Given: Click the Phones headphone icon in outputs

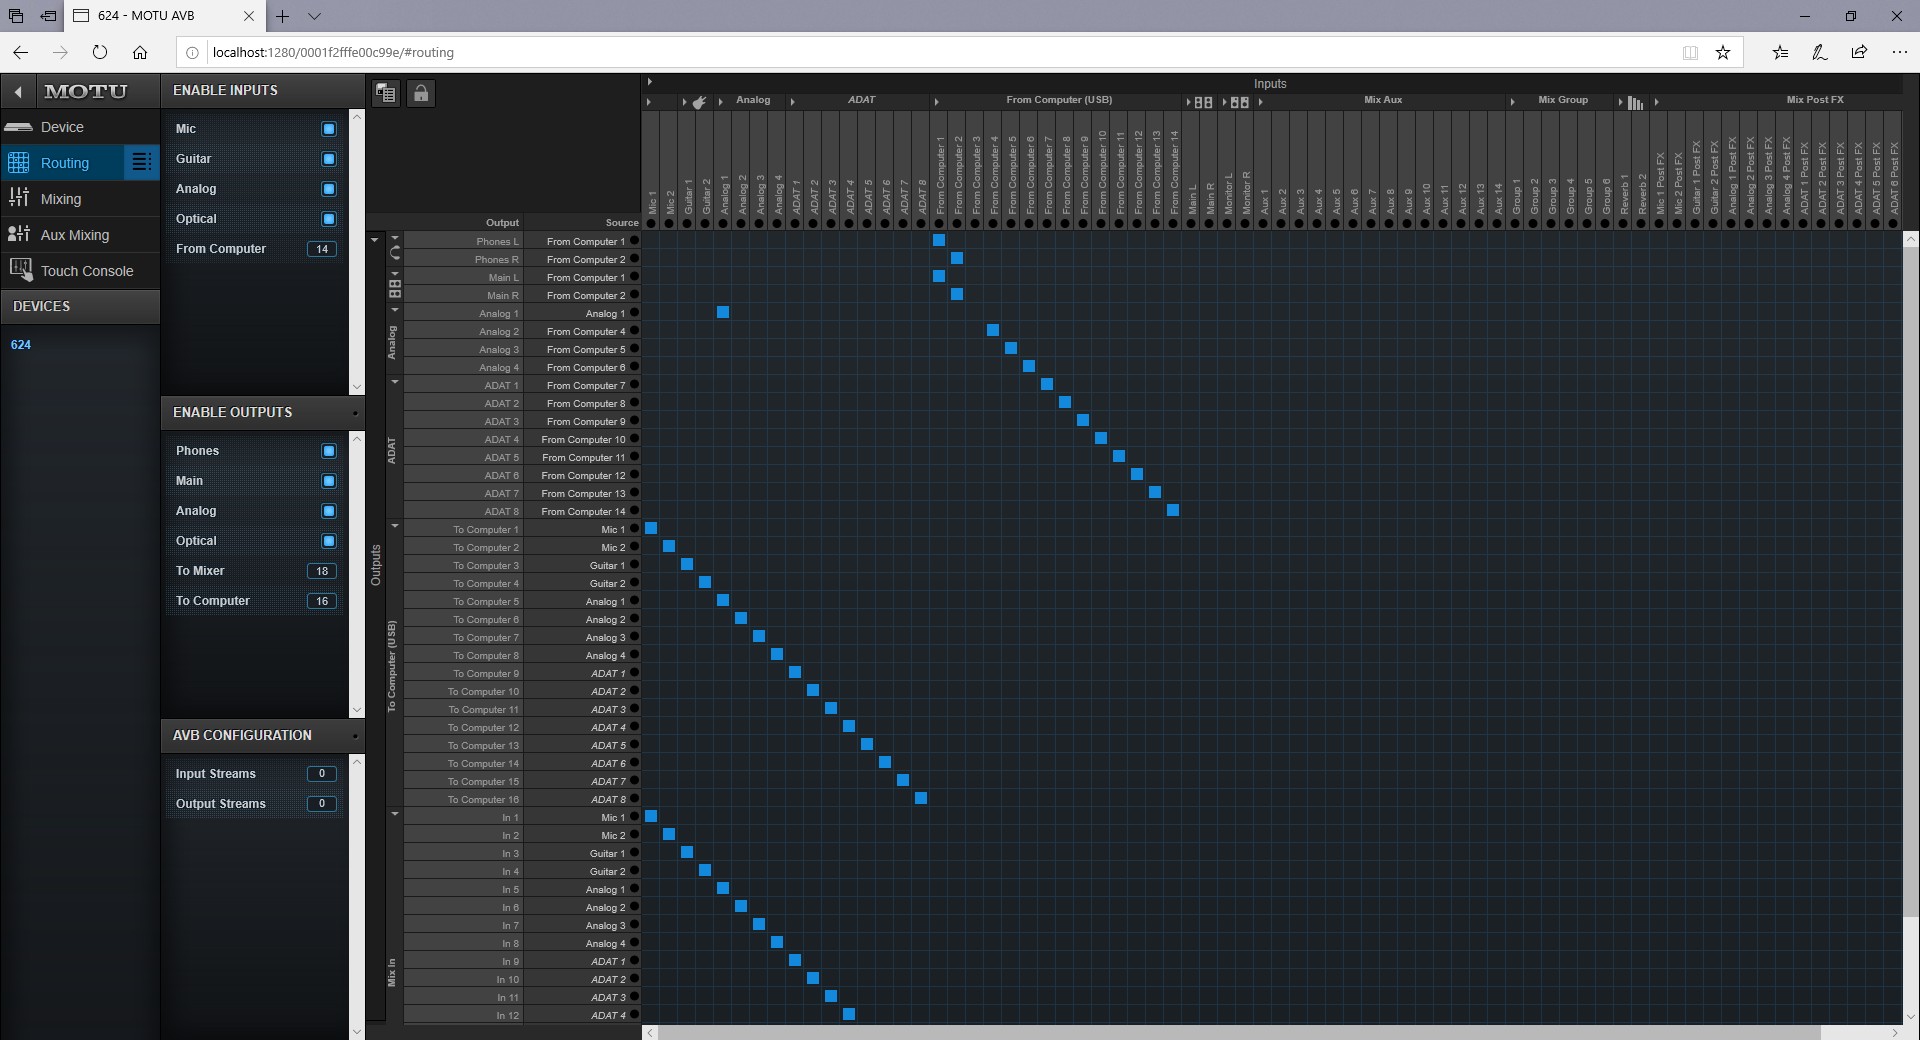Looking at the screenshot, I should point(395,252).
